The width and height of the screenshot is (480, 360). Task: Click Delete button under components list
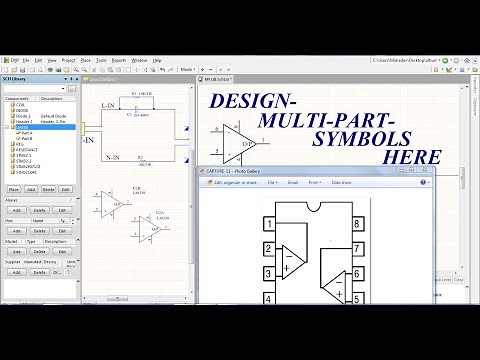tap(48, 189)
